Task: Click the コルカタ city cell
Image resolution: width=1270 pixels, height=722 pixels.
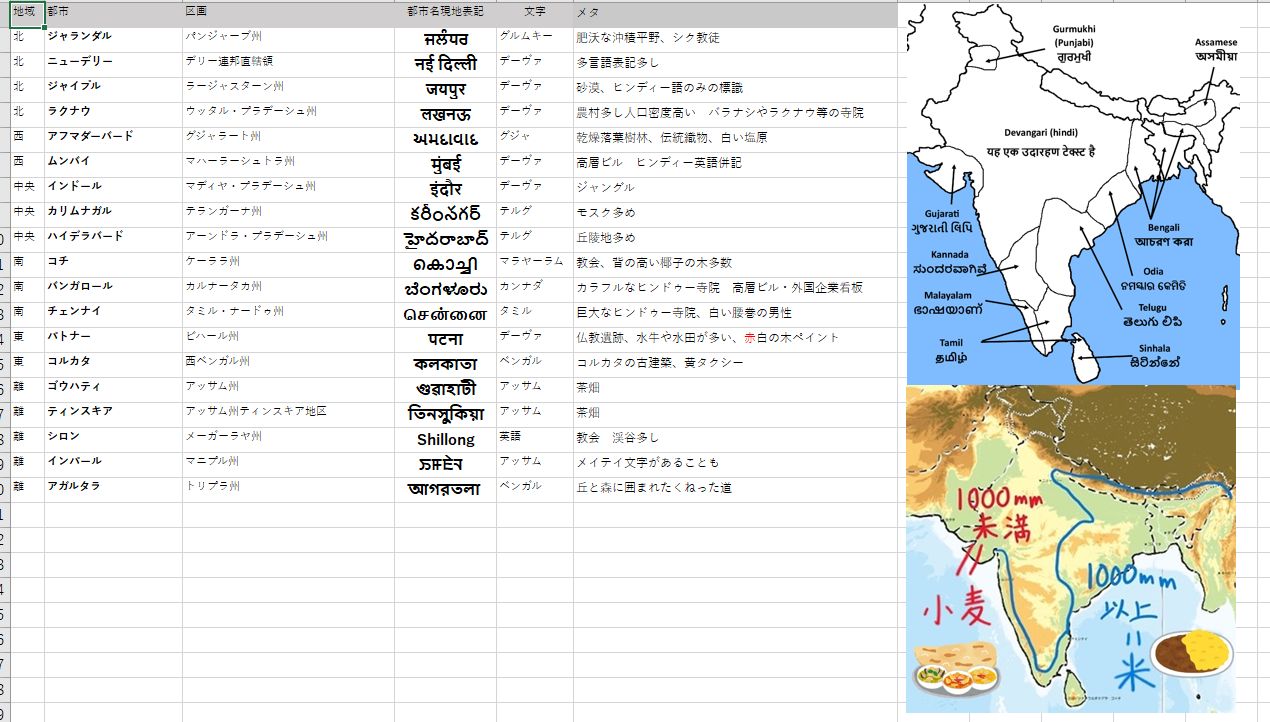Action: [113, 364]
